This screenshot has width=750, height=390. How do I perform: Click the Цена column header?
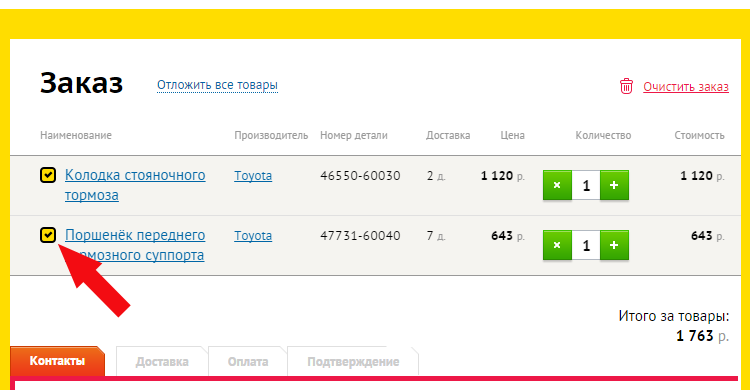tap(513, 135)
